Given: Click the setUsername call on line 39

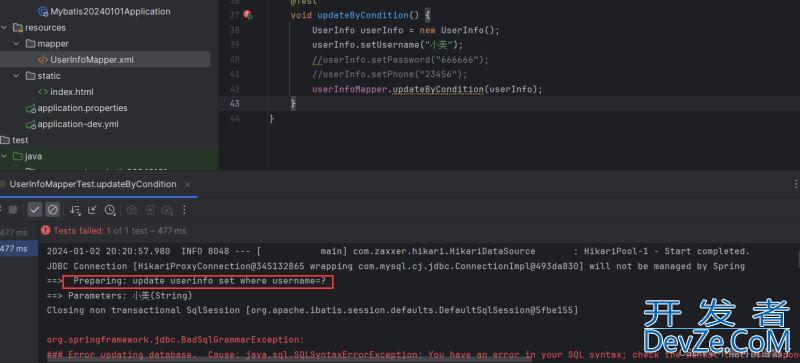Looking at the screenshot, I should (x=388, y=45).
